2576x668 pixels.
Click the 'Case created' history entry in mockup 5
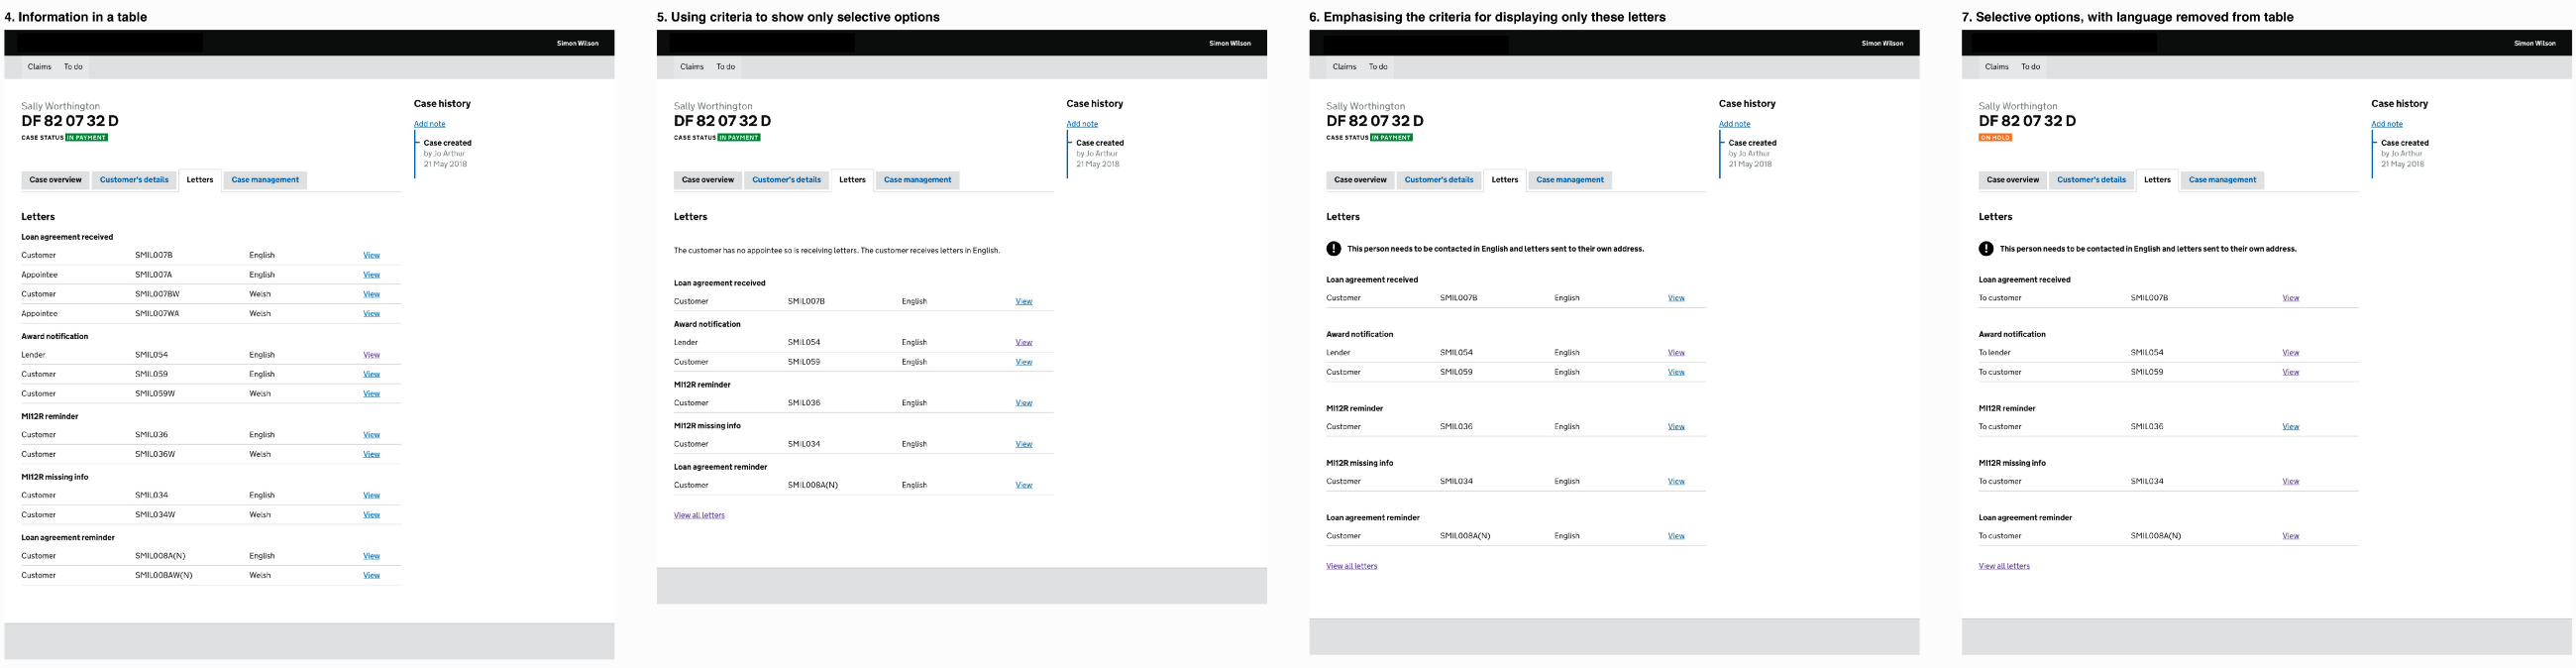click(1100, 143)
